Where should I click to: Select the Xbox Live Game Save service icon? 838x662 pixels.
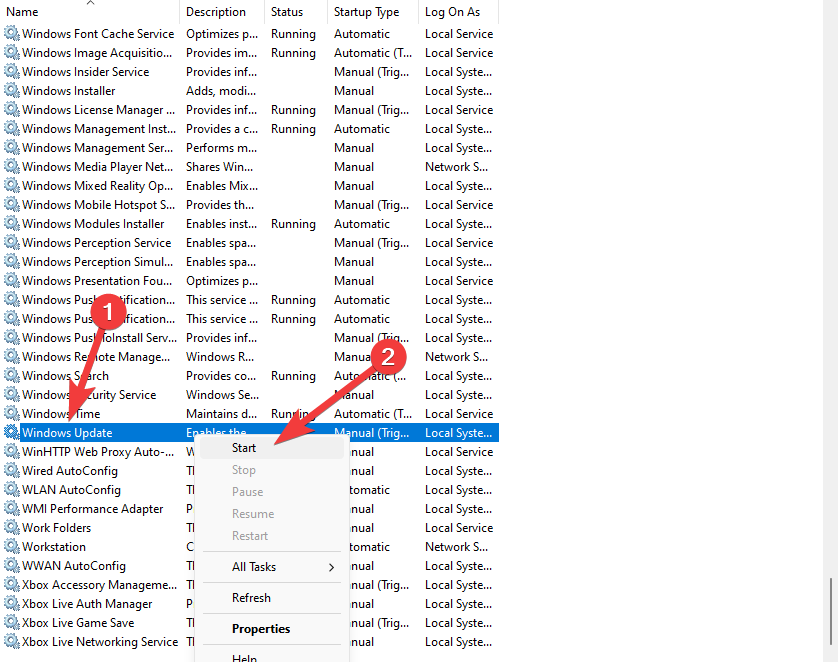click(12, 623)
